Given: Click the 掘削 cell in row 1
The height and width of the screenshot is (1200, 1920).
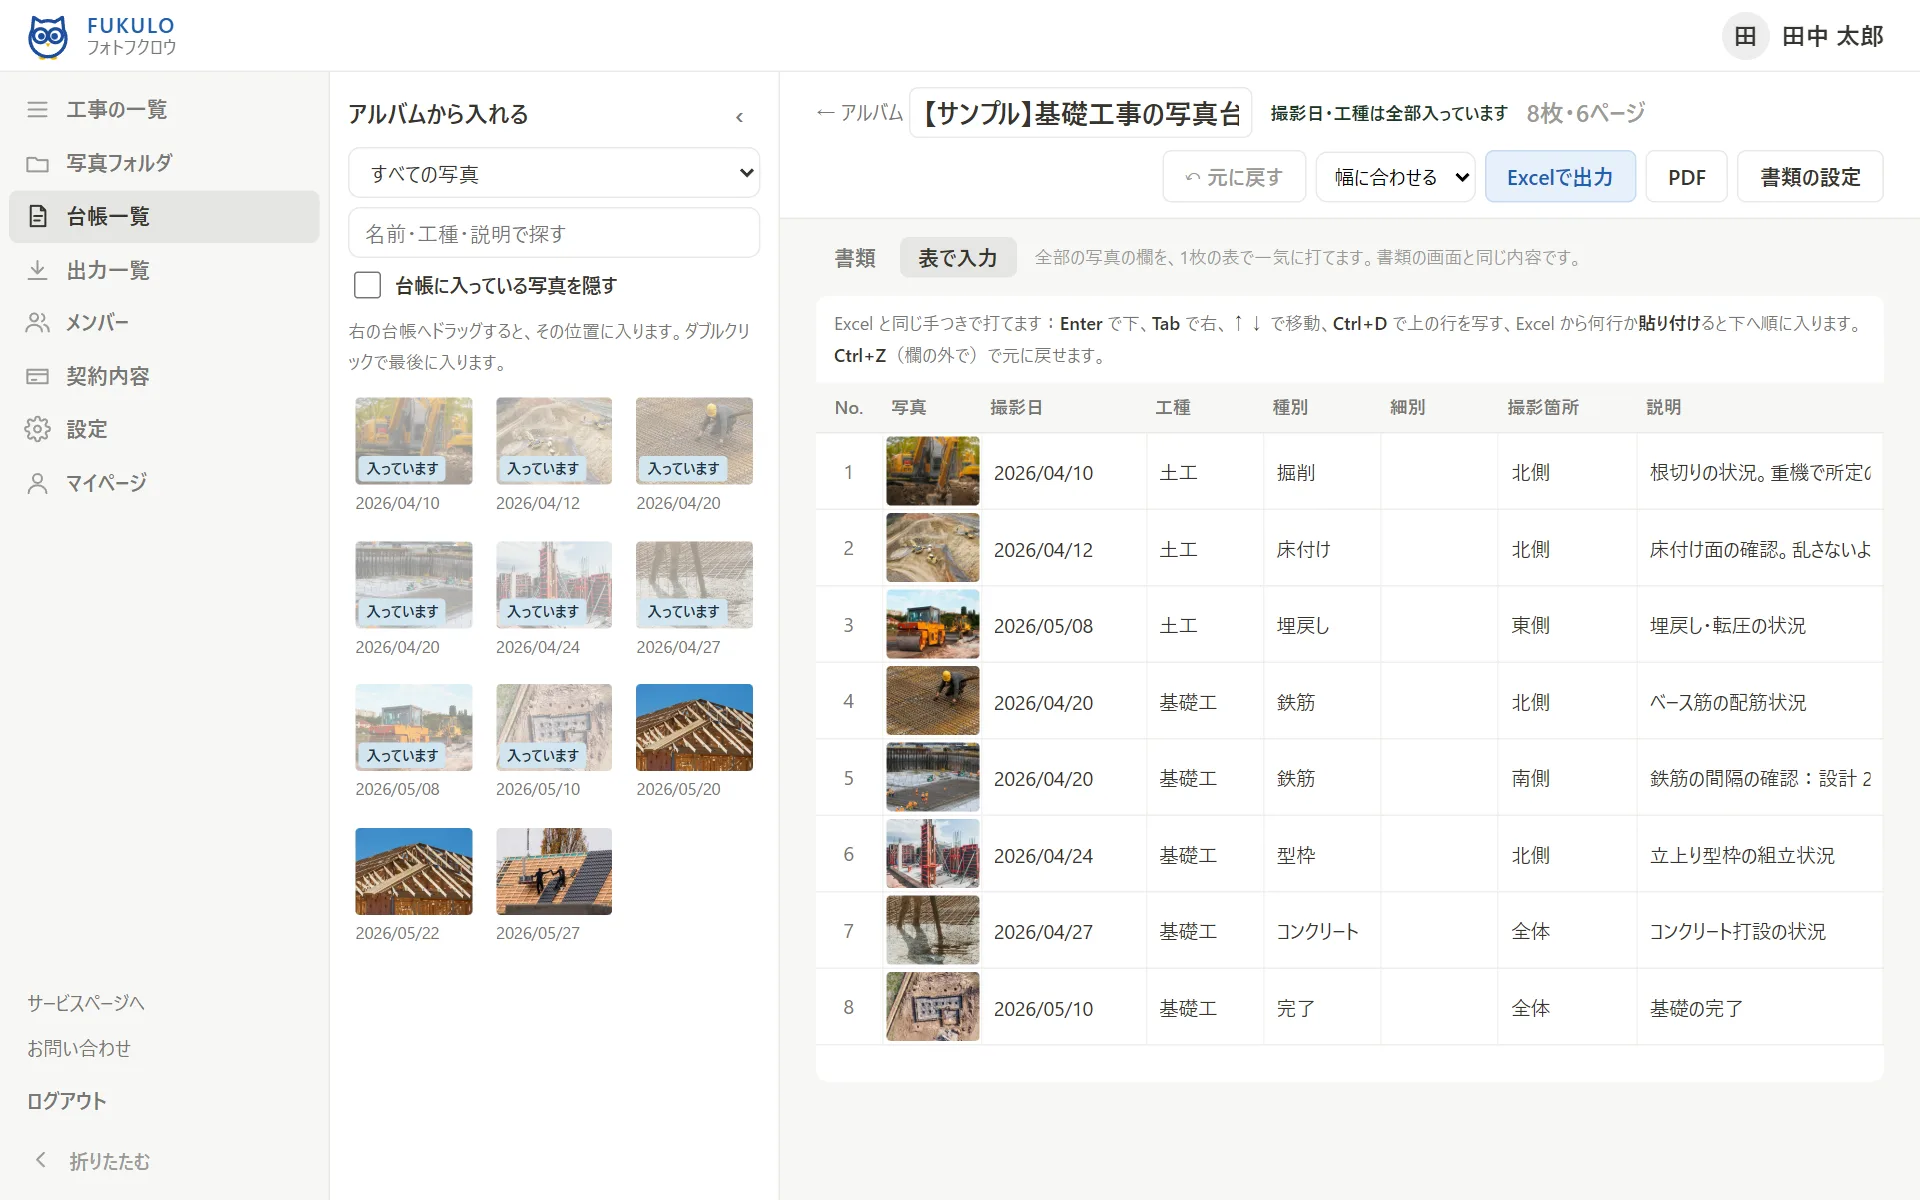Looking at the screenshot, I should (1322, 472).
